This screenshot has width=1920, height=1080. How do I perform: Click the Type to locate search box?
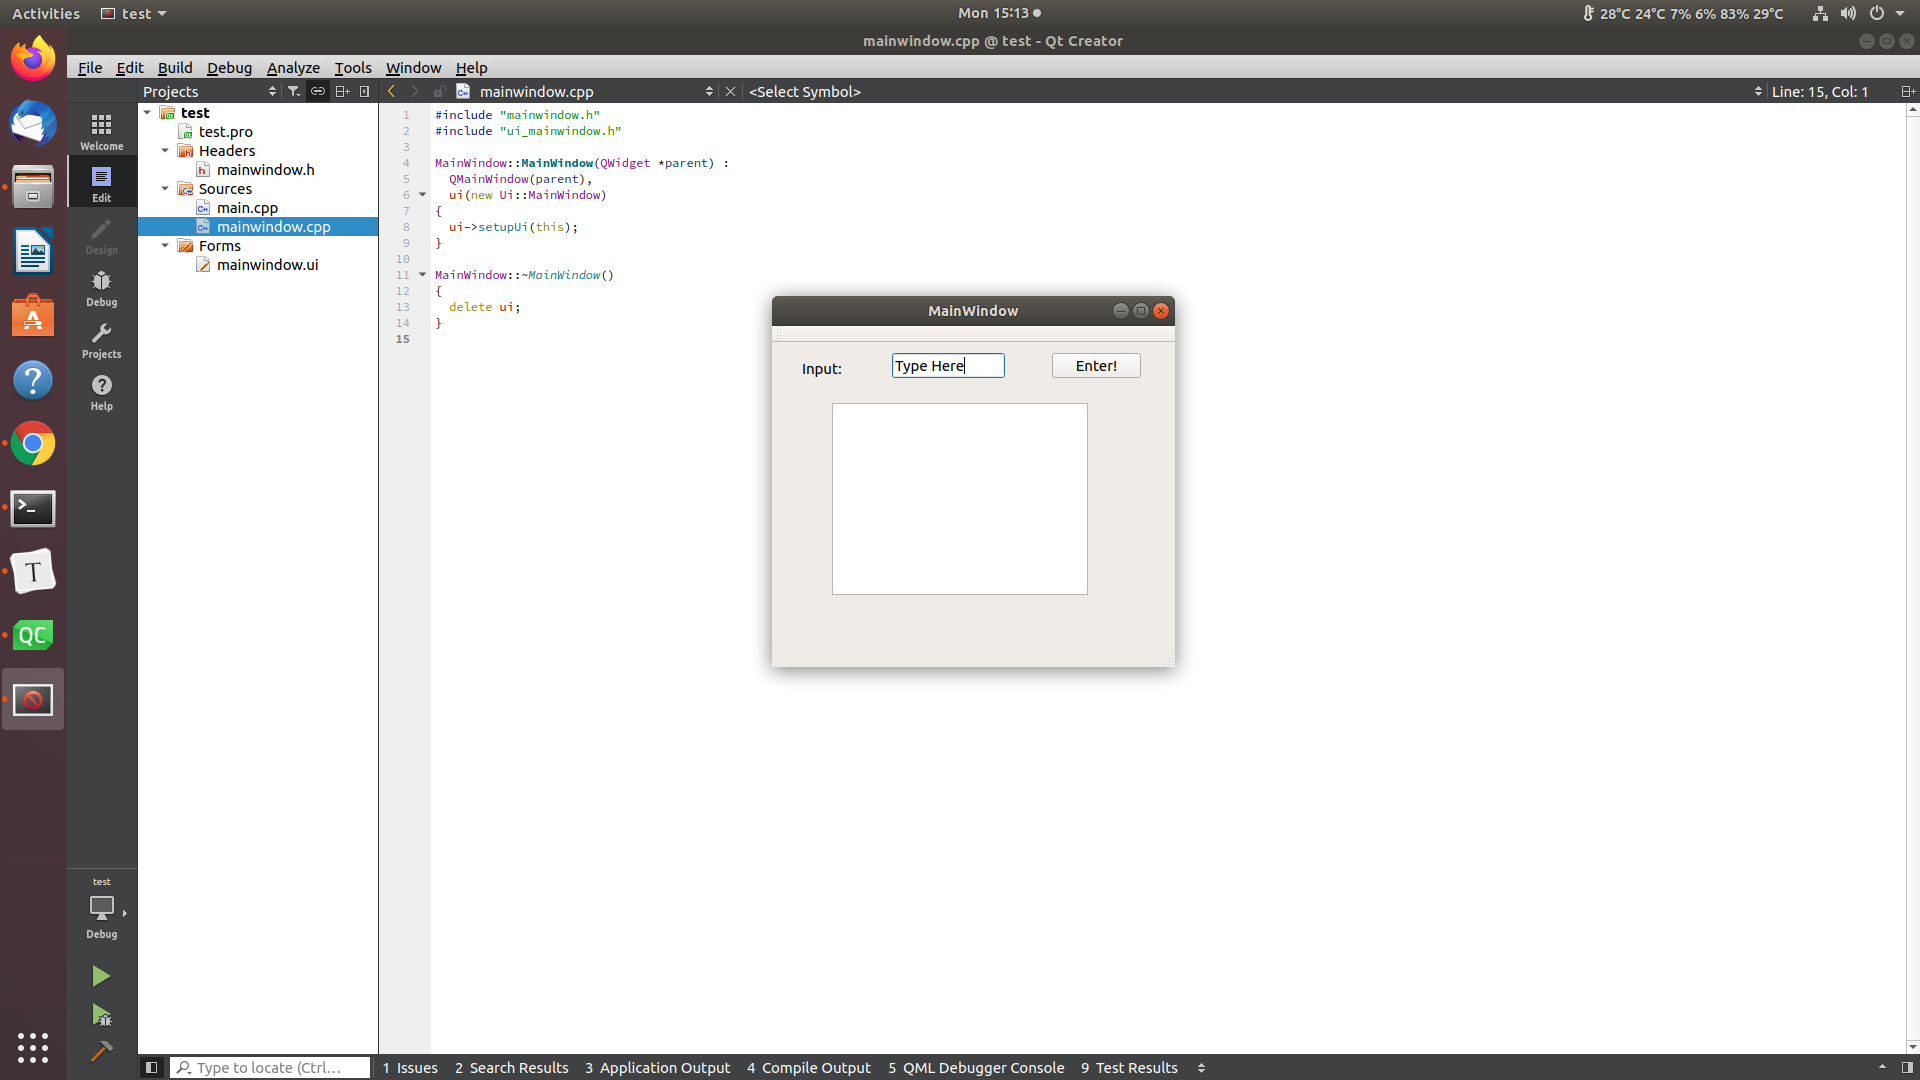pyautogui.click(x=270, y=1067)
